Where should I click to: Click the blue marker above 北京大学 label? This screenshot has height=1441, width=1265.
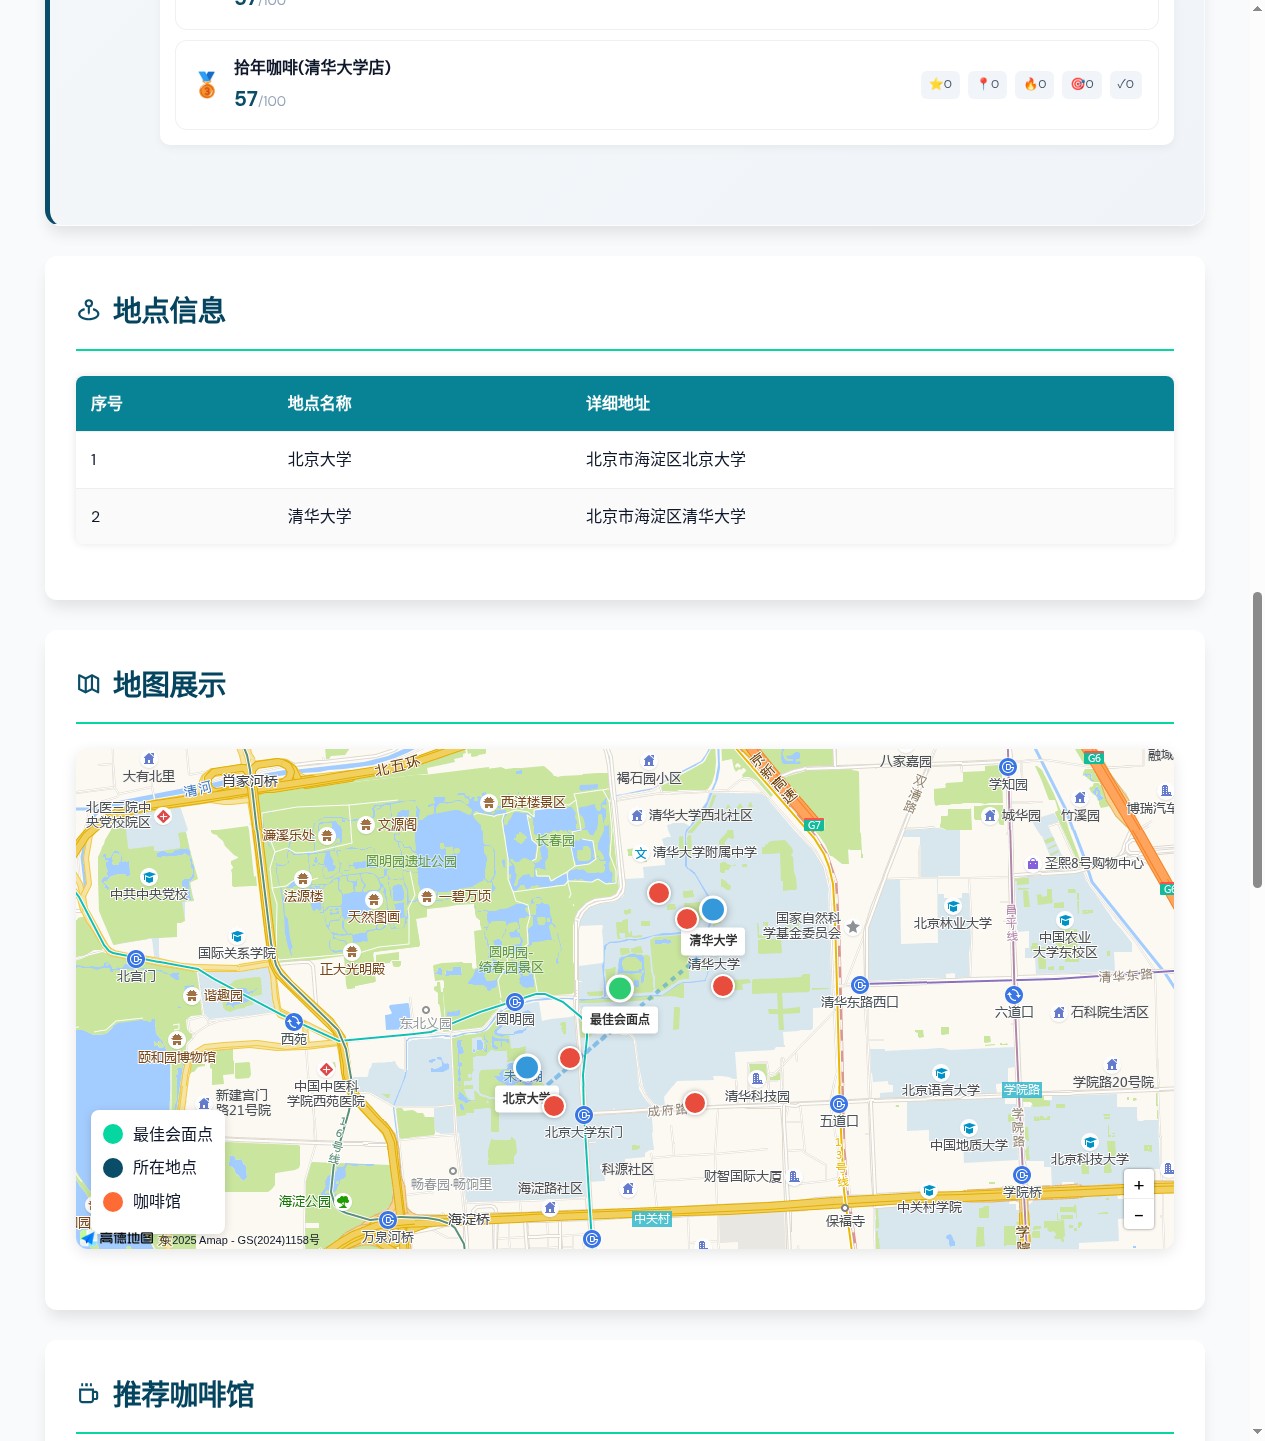(527, 1067)
